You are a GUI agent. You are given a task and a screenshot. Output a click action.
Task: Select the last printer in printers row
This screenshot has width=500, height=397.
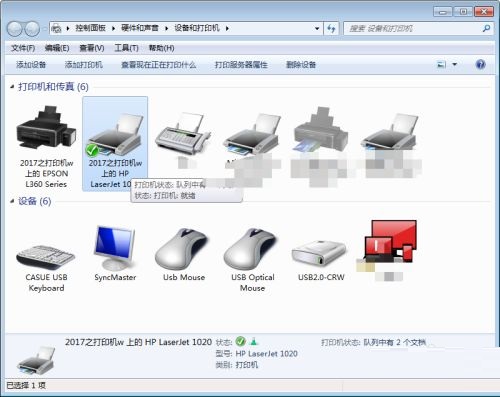389,132
